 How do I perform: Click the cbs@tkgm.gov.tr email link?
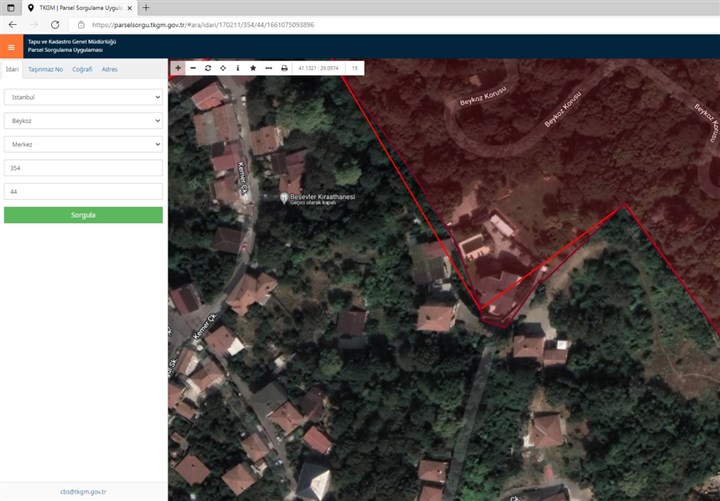pyautogui.click(x=83, y=491)
